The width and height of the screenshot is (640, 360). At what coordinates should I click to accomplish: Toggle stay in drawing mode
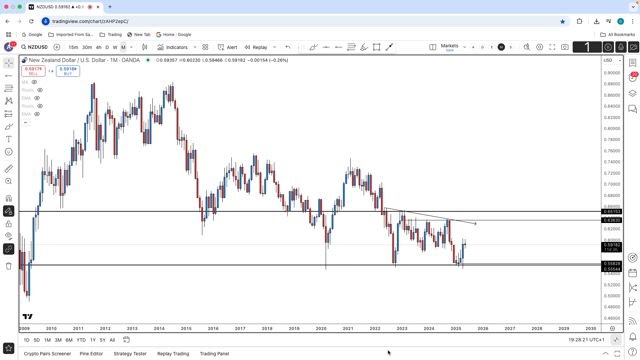pos(9,211)
